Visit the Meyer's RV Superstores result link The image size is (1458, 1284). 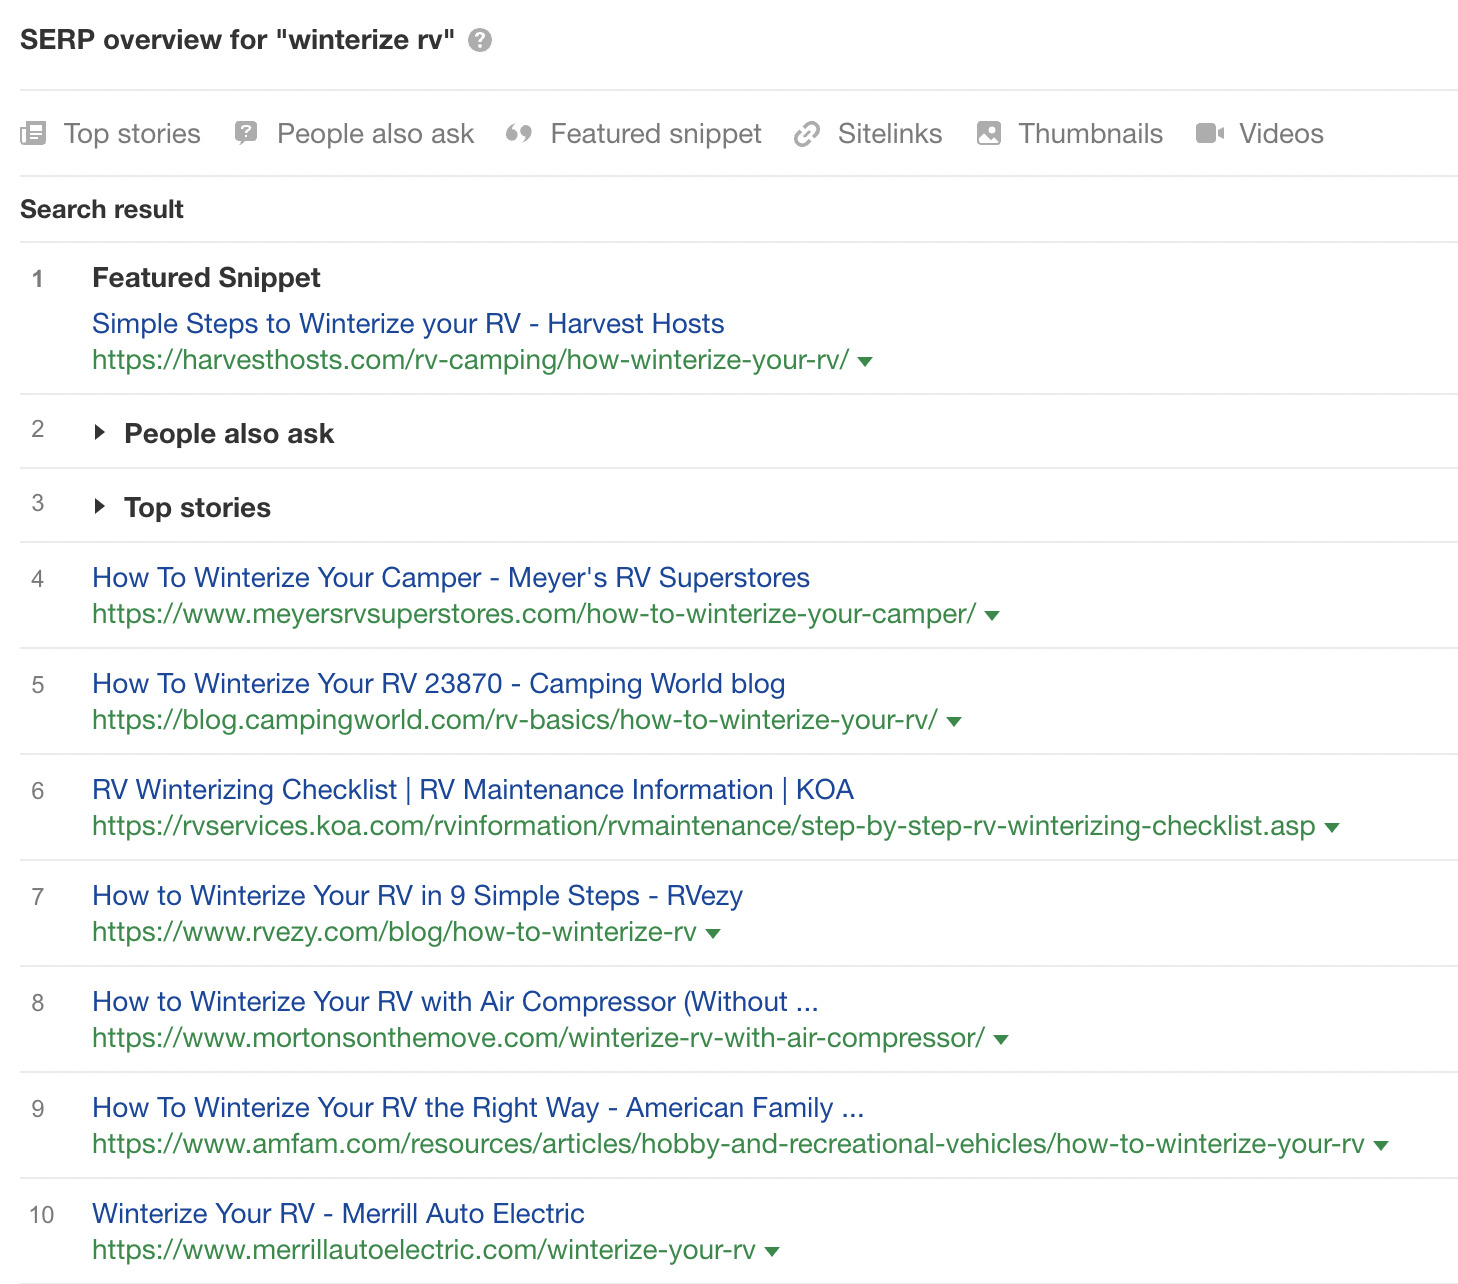point(450,577)
